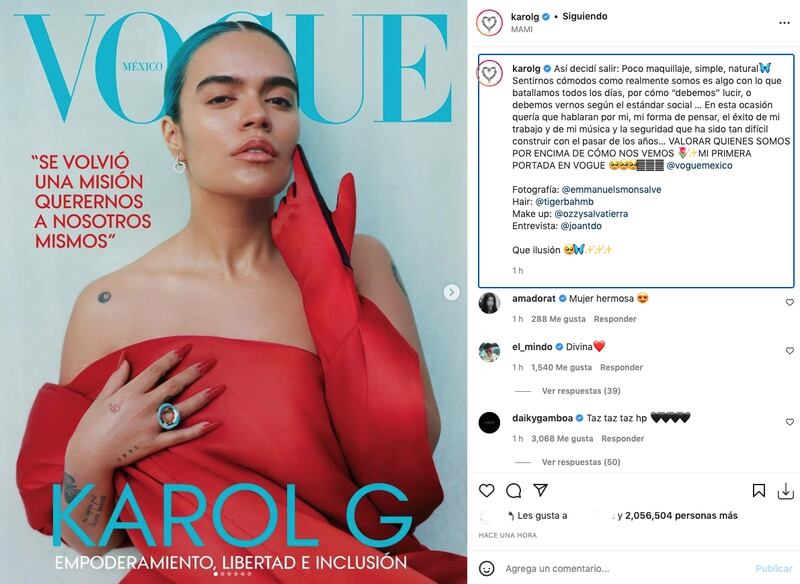The image size is (800, 584).
Task: Like el_mindo's comment heart
Action: point(790,350)
